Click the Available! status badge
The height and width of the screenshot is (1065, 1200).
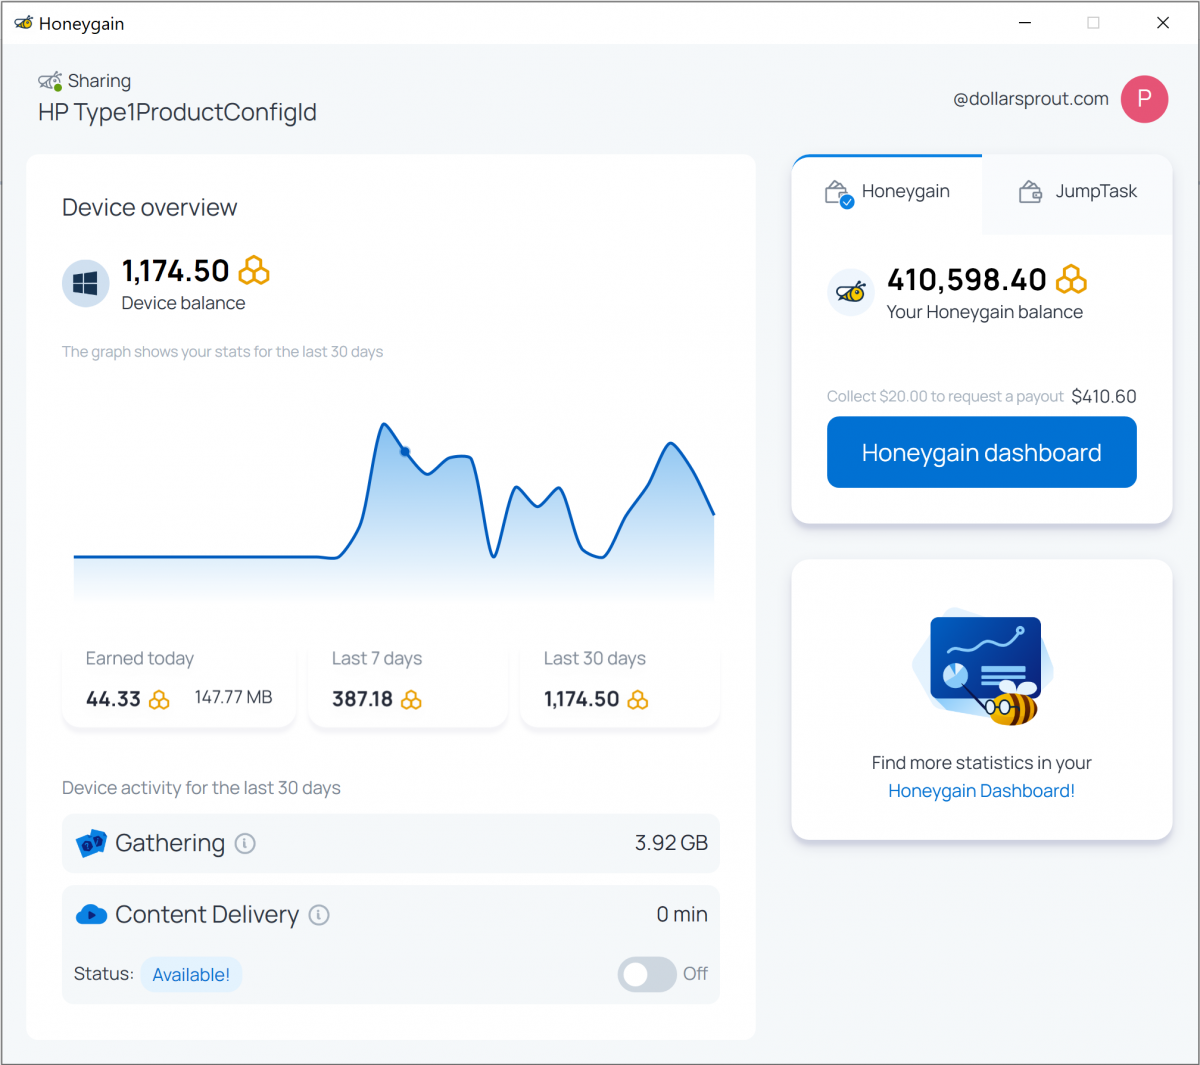[x=191, y=974]
